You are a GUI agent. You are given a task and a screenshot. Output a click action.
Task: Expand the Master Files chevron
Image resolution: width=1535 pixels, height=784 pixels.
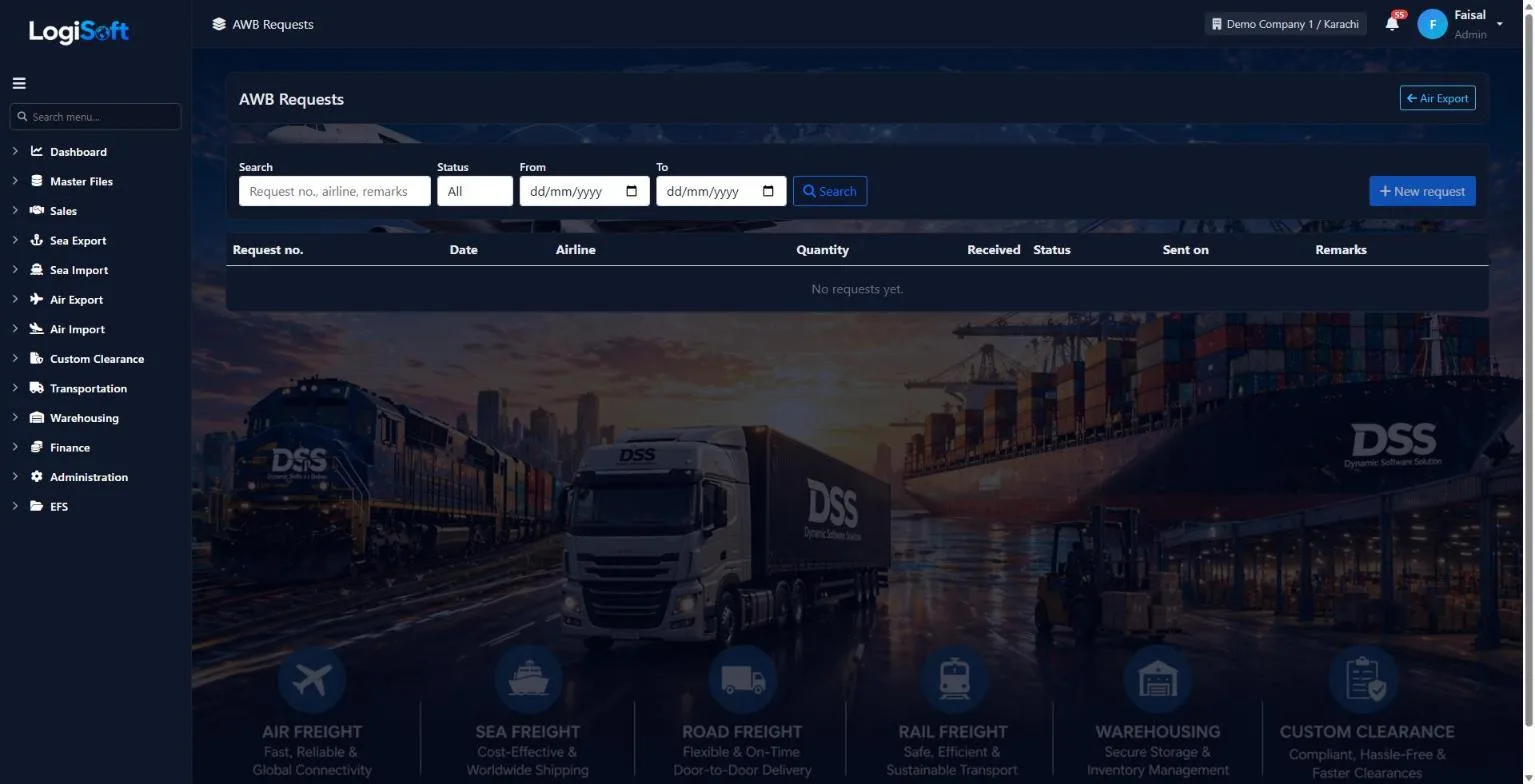point(15,181)
